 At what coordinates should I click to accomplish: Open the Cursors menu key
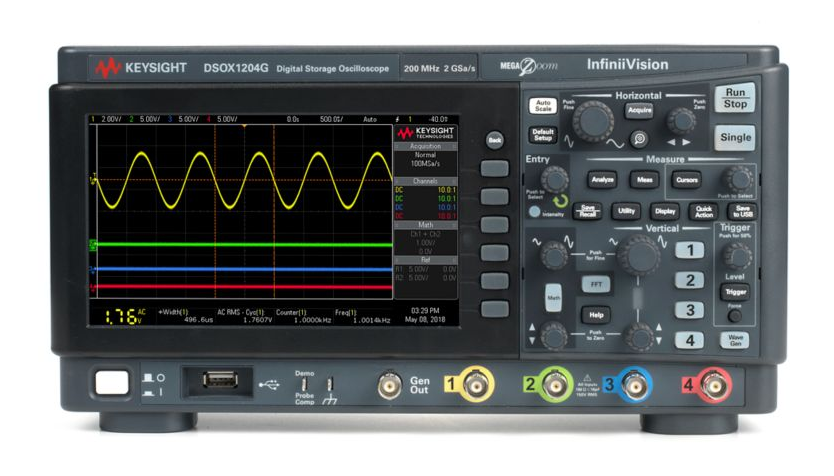pyautogui.click(x=687, y=180)
